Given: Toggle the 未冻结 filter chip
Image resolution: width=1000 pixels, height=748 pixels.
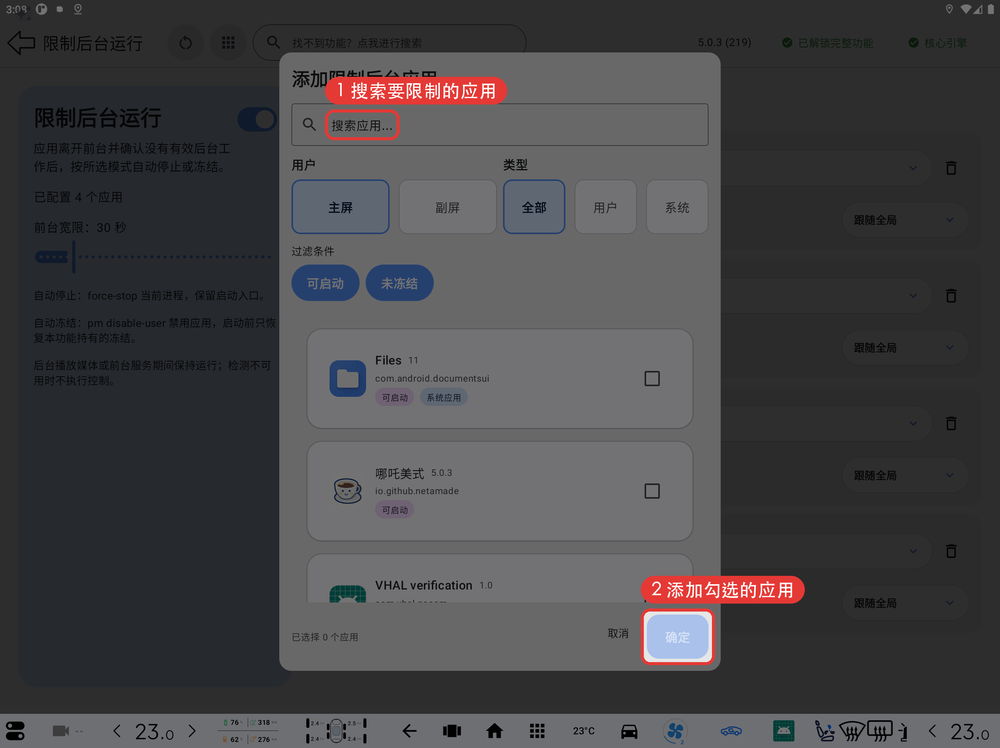Looking at the screenshot, I should (x=399, y=282).
